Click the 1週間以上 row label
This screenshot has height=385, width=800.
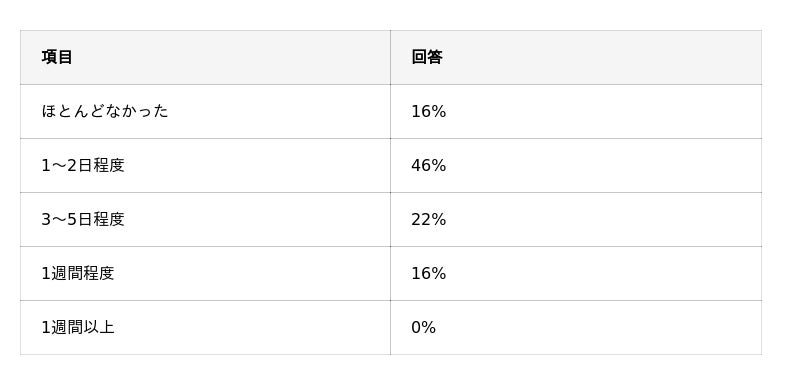coord(78,327)
